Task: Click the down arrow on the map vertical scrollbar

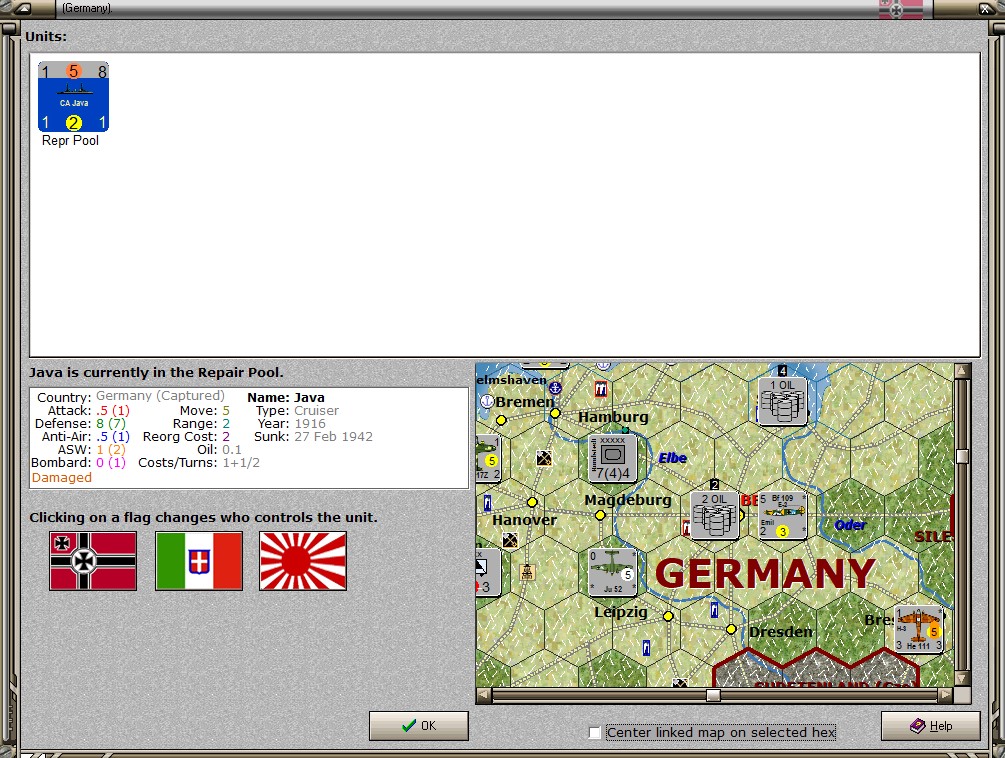Action: (963, 680)
